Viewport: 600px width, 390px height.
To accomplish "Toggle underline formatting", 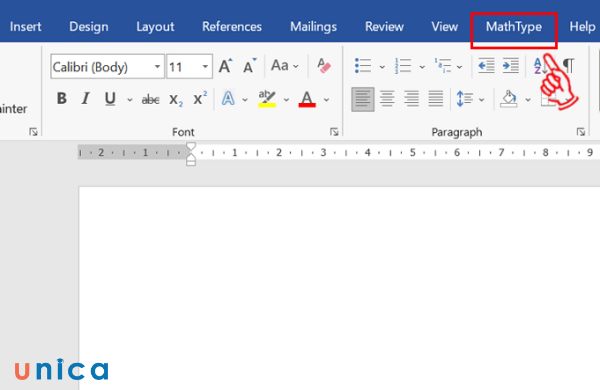I will 110,99.
